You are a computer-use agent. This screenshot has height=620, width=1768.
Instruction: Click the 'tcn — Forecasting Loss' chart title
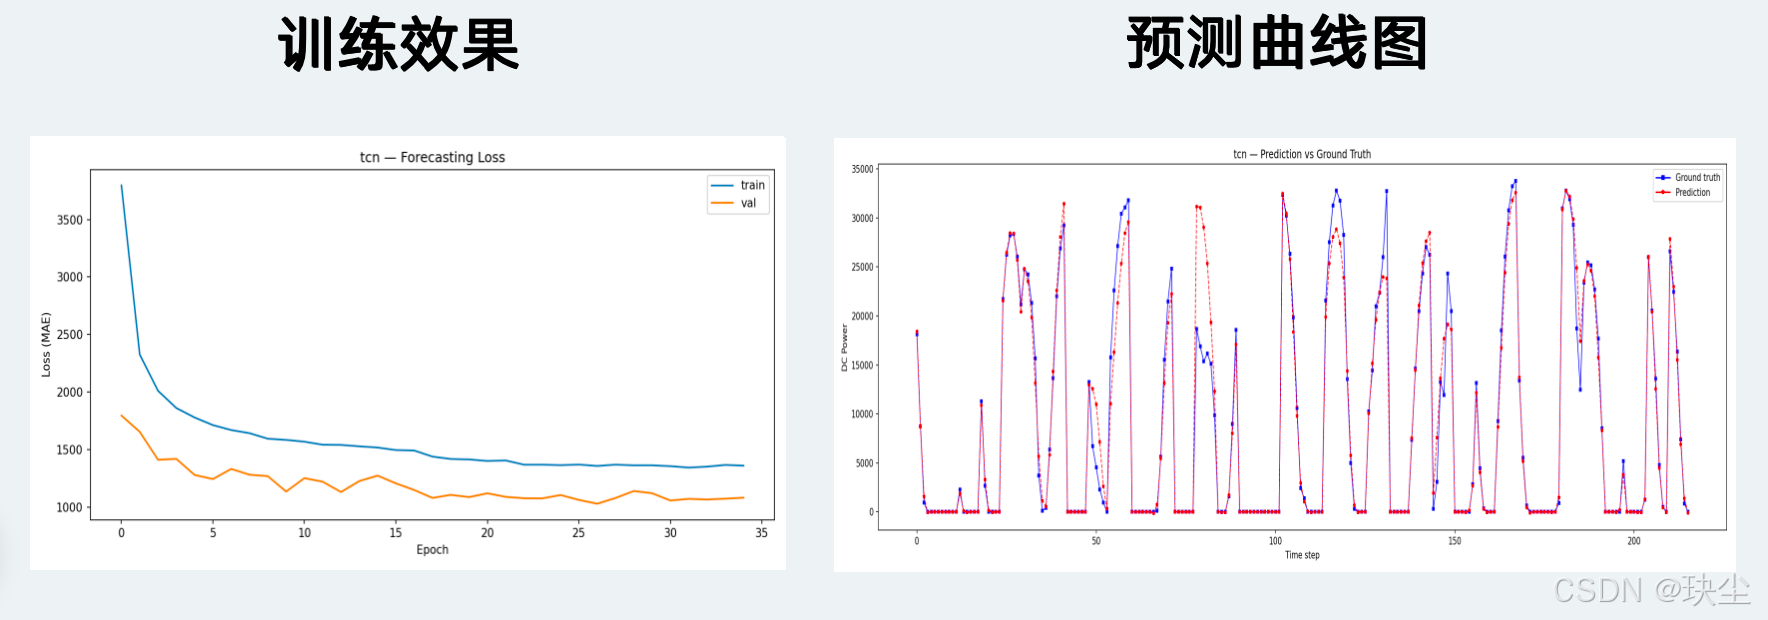432,157
